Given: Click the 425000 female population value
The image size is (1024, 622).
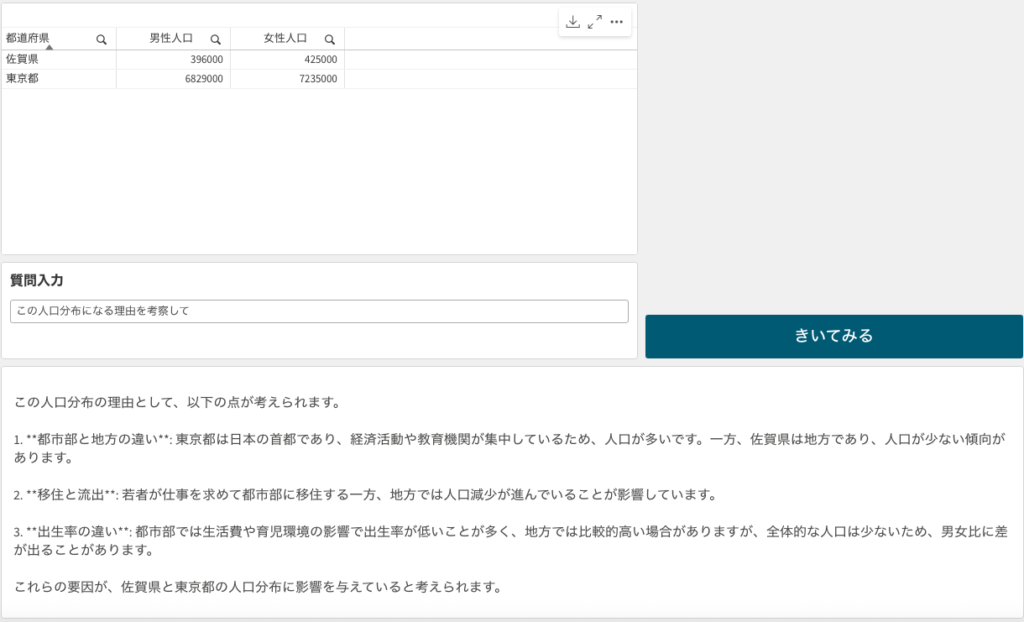Looking at the screenshot, I should coord(320,59).
